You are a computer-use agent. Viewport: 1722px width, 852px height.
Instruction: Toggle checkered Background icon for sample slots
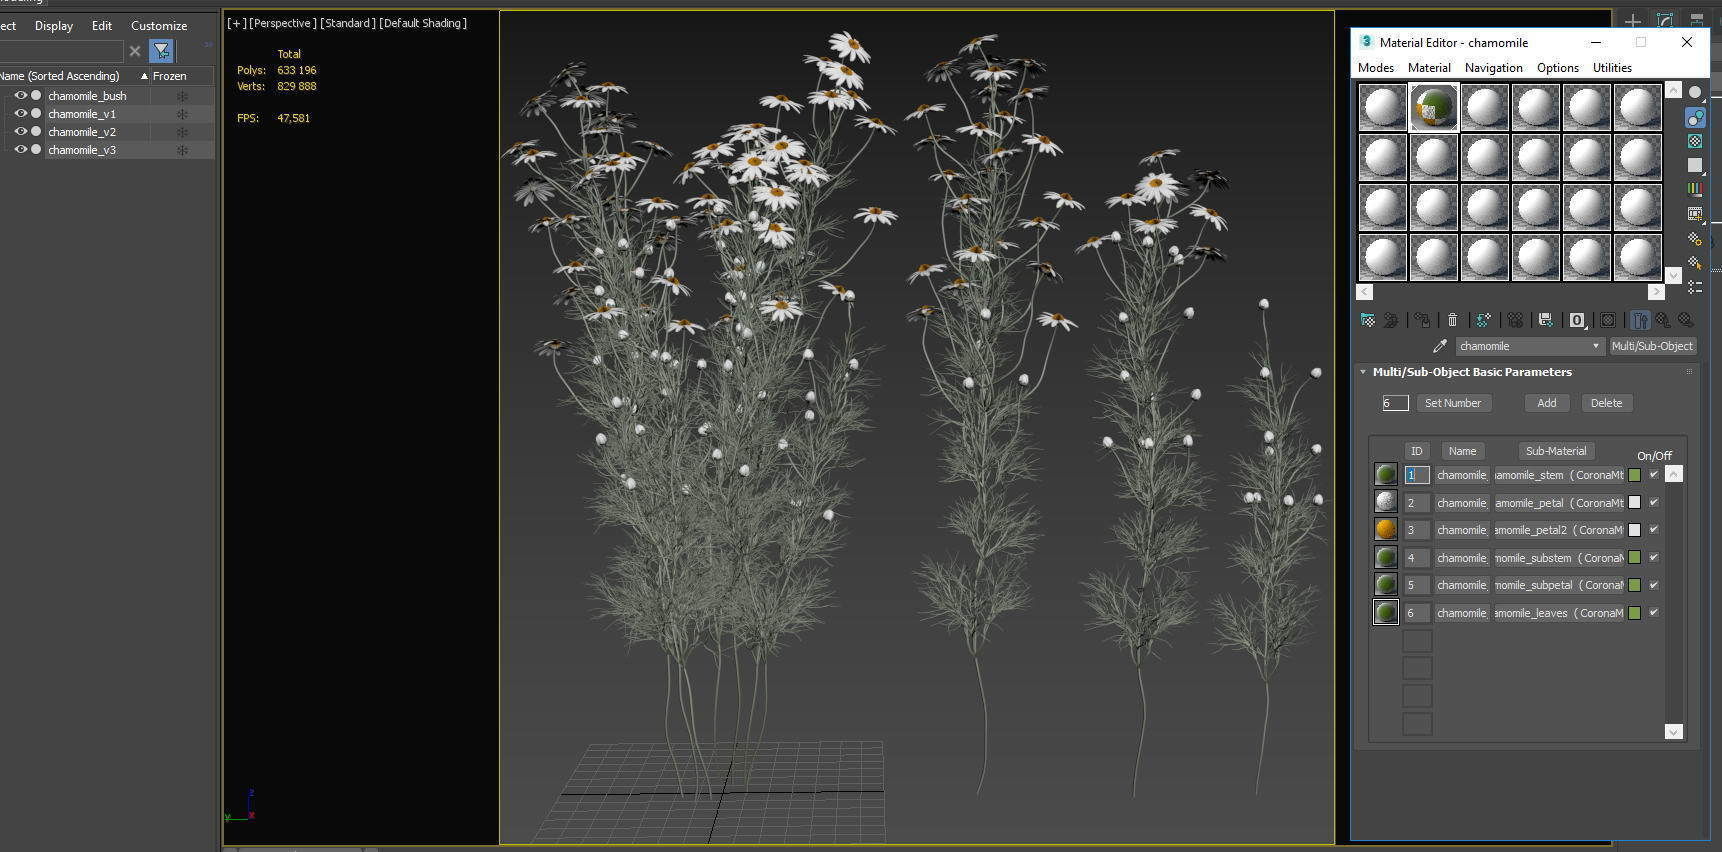pyautogui.click(x=1695, y=141)
